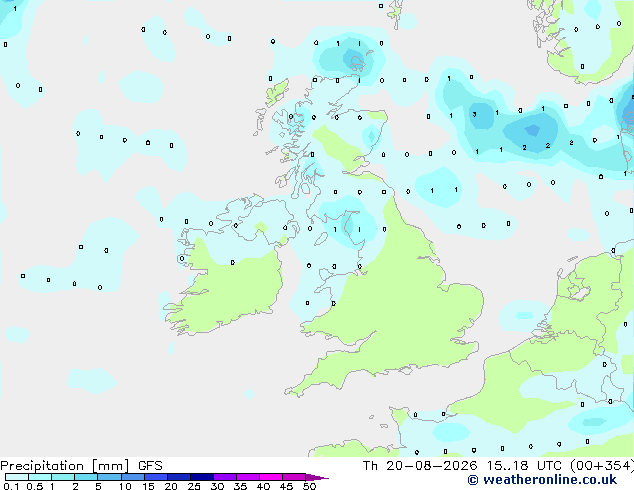Click the "0.1" legend scale label
This screenshot has height=490, width=634.
[11, 486]
